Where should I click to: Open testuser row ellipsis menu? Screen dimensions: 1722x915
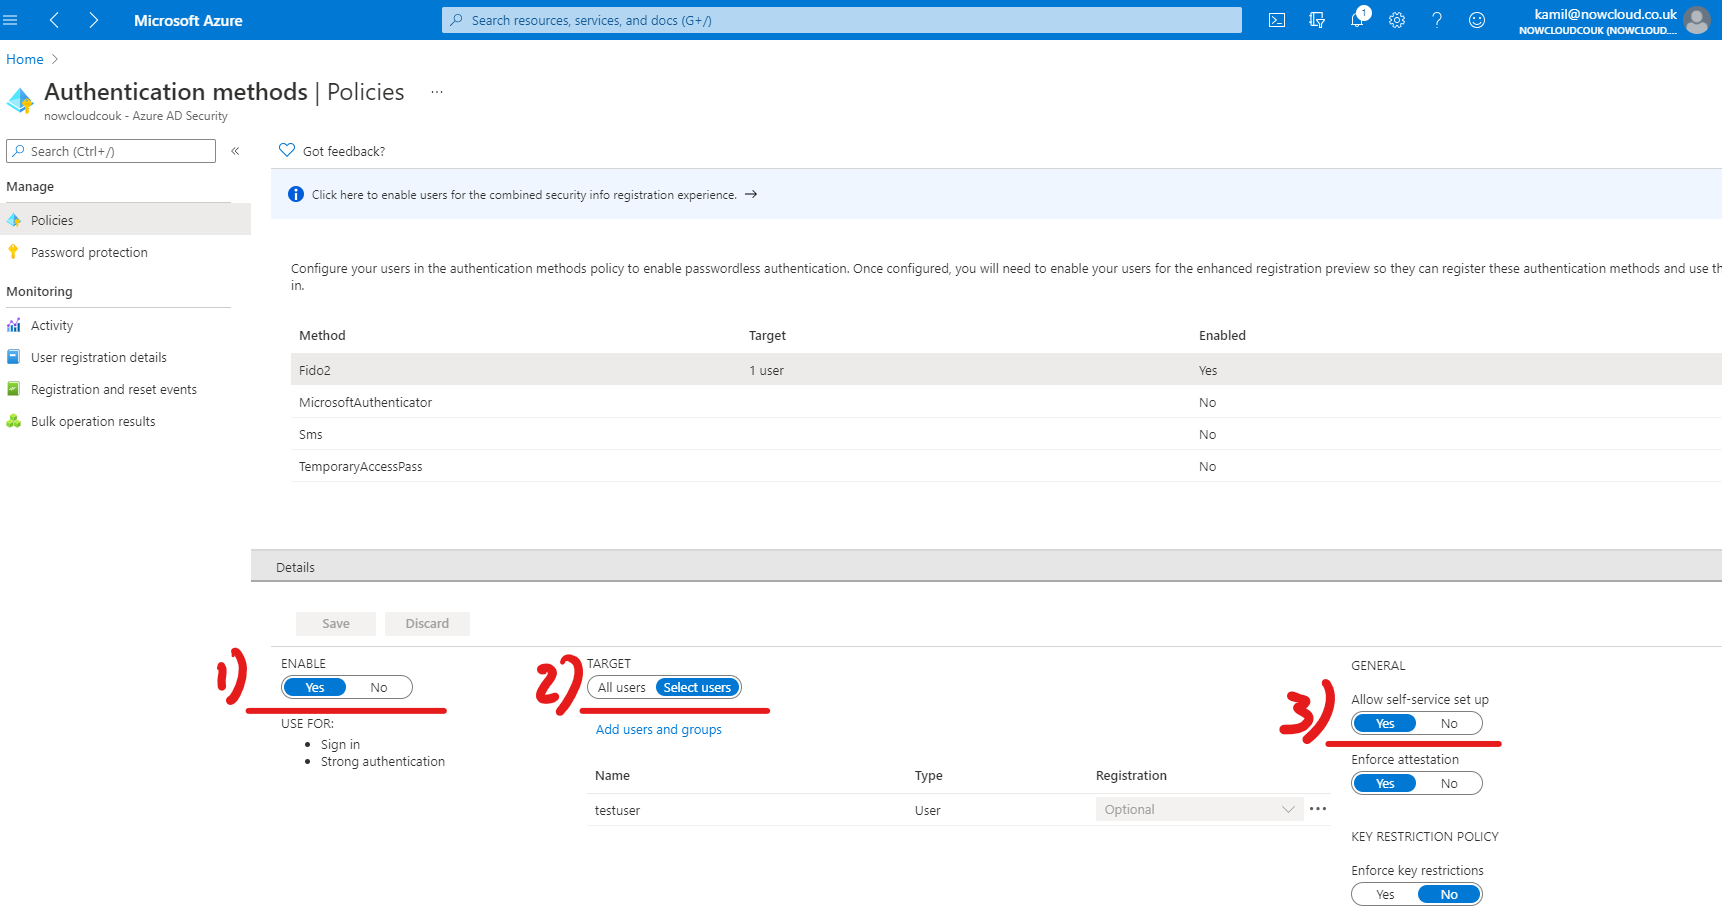(1318, 809)
